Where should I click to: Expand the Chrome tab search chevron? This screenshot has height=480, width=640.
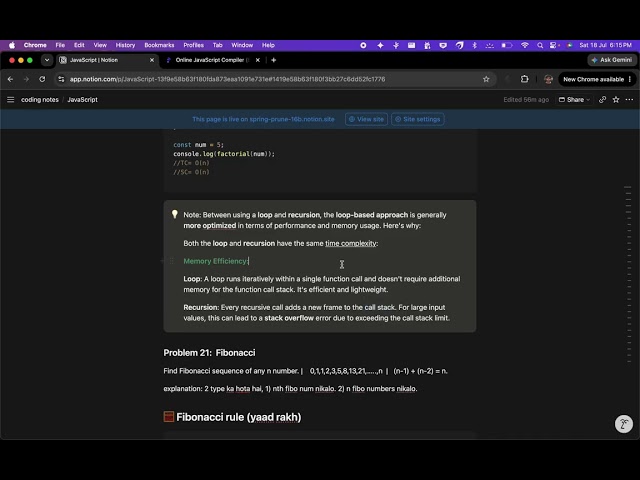(47, 60)
